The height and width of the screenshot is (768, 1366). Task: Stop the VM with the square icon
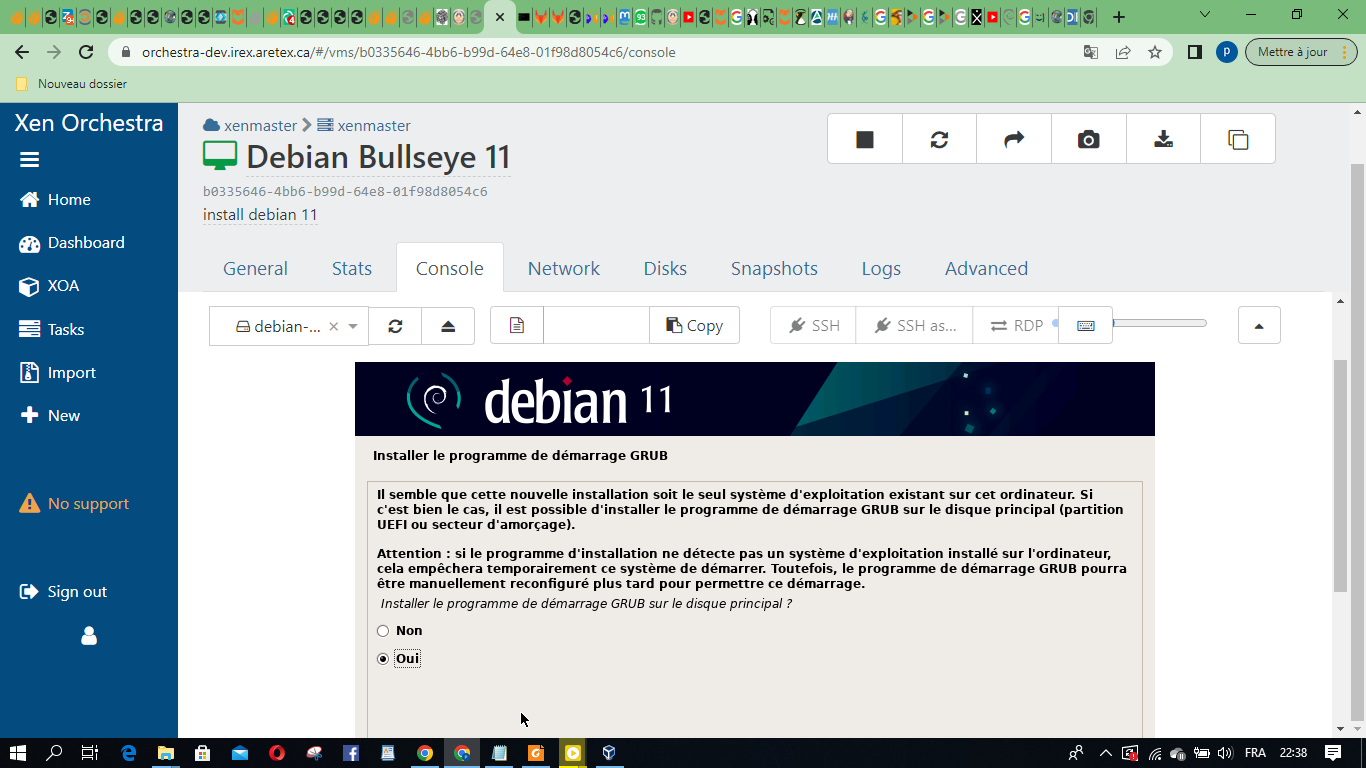pyautogui.click(x=865, y=139)
